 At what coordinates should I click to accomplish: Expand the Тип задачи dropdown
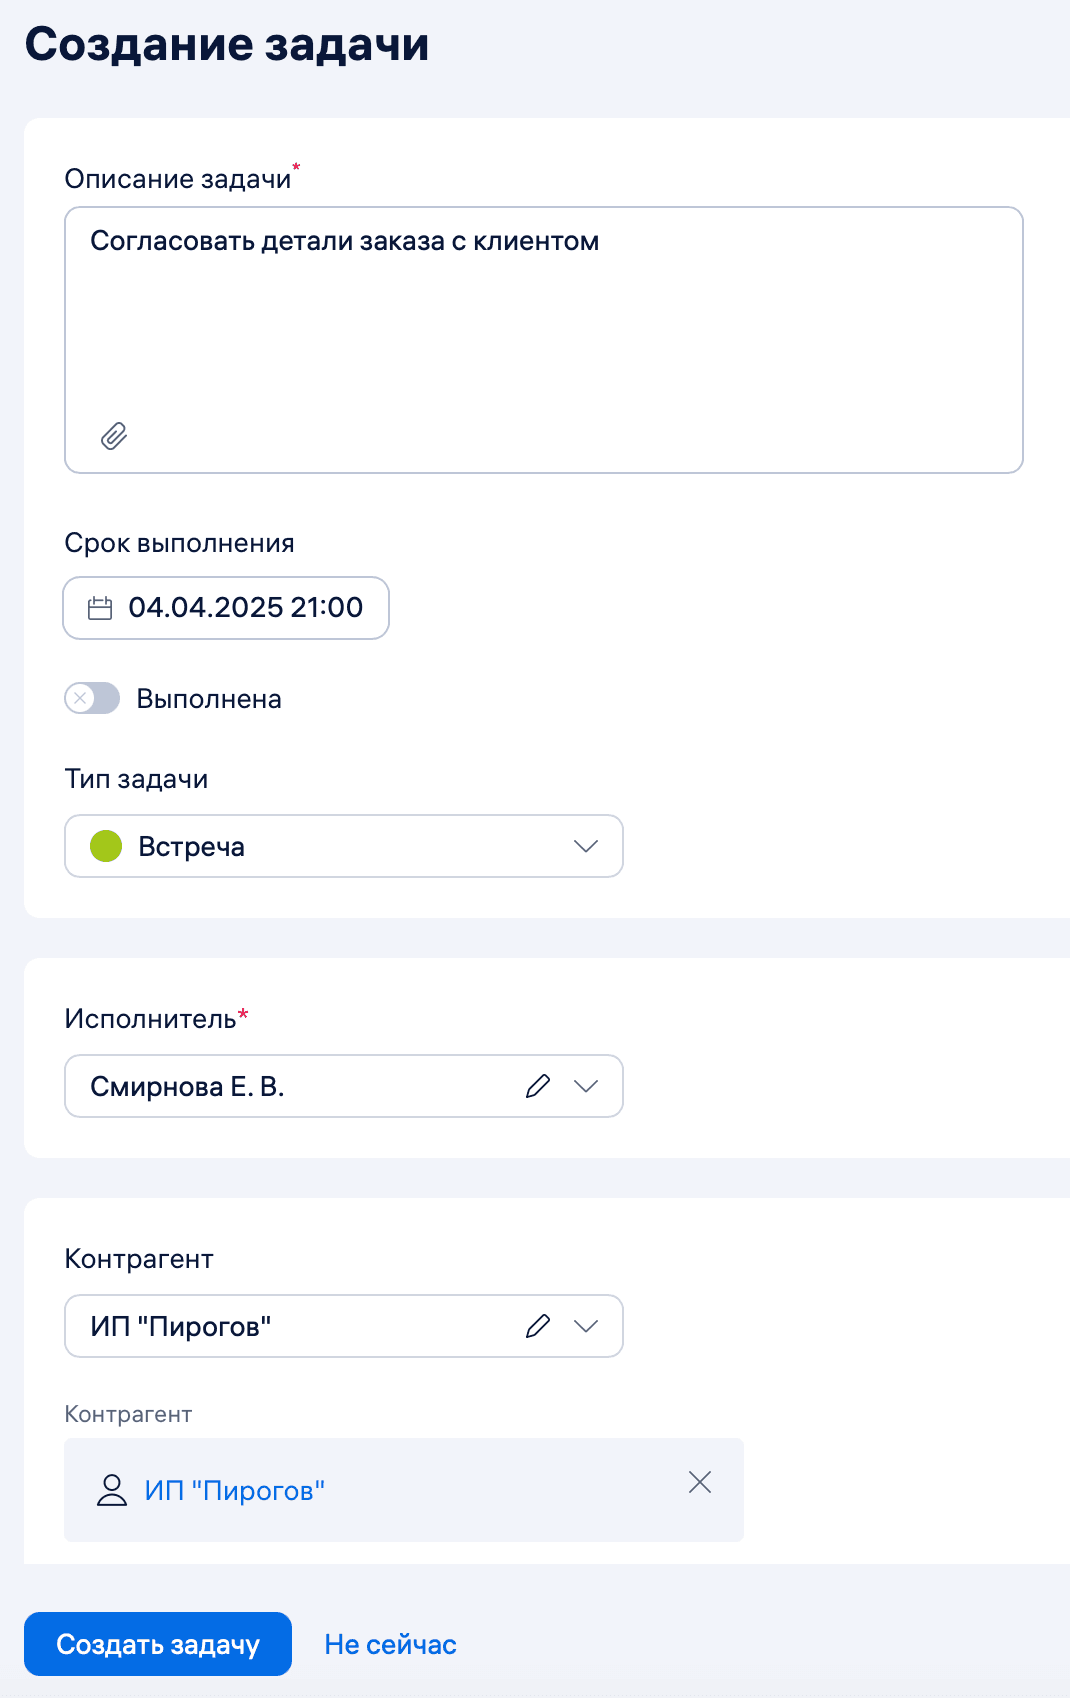pos(585,846)
